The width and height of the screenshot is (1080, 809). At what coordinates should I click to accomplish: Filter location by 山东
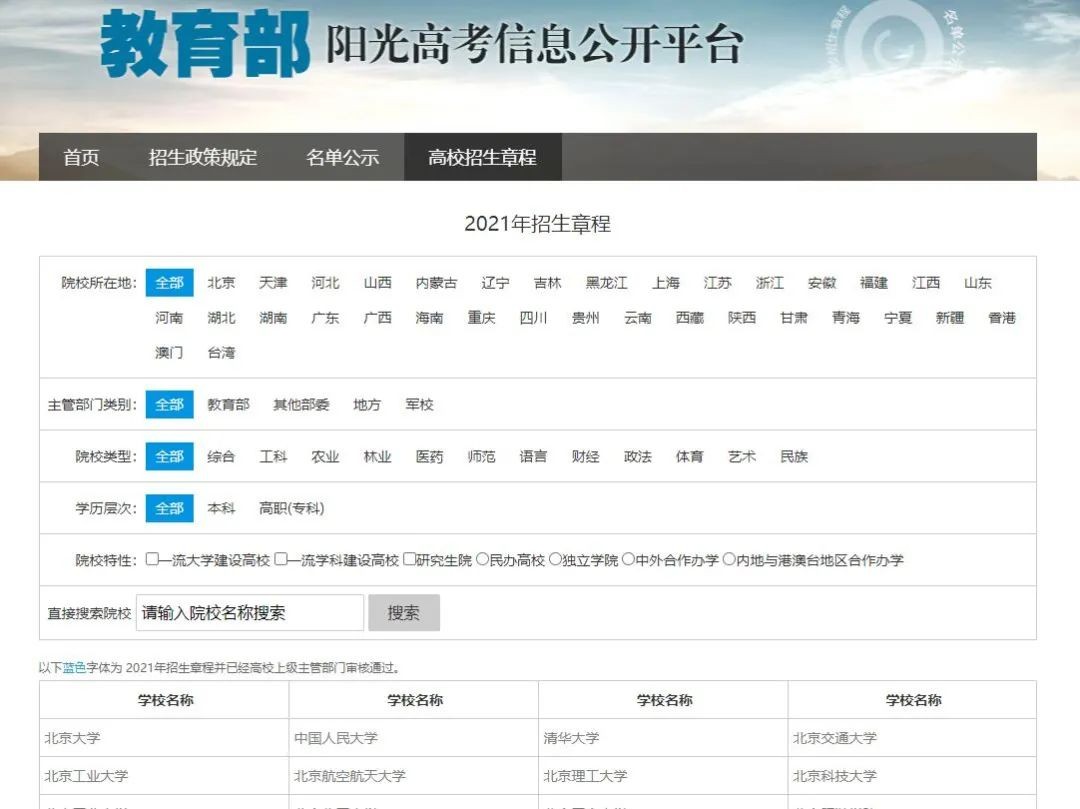pyautogui.click(x=977, y=283)
